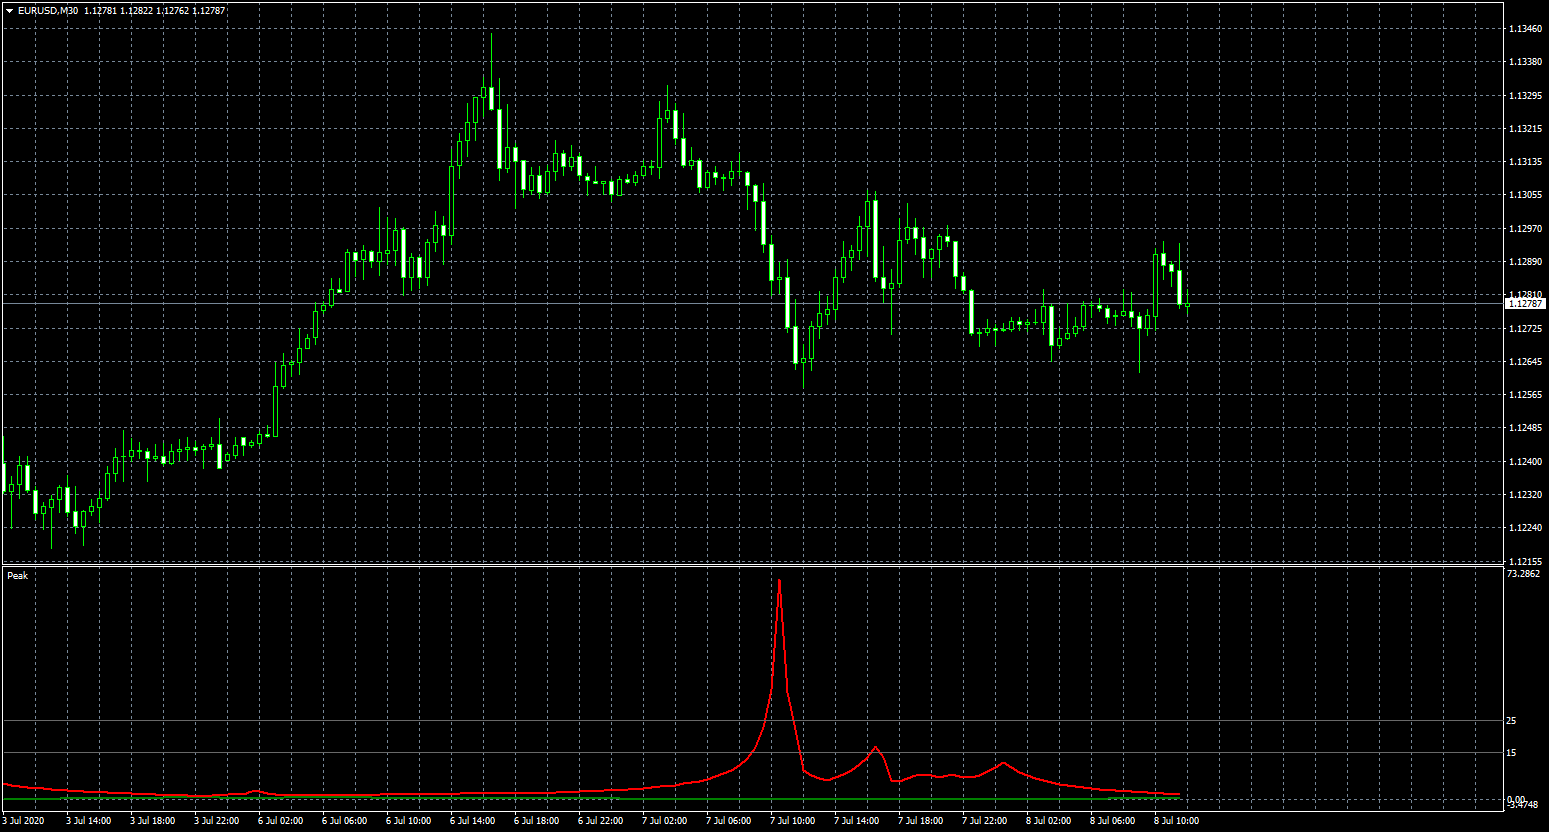This screenshot has height=832, width=1549.
Task: Click the 1.13295 price axis label
Action: (x=1524, y=96)
